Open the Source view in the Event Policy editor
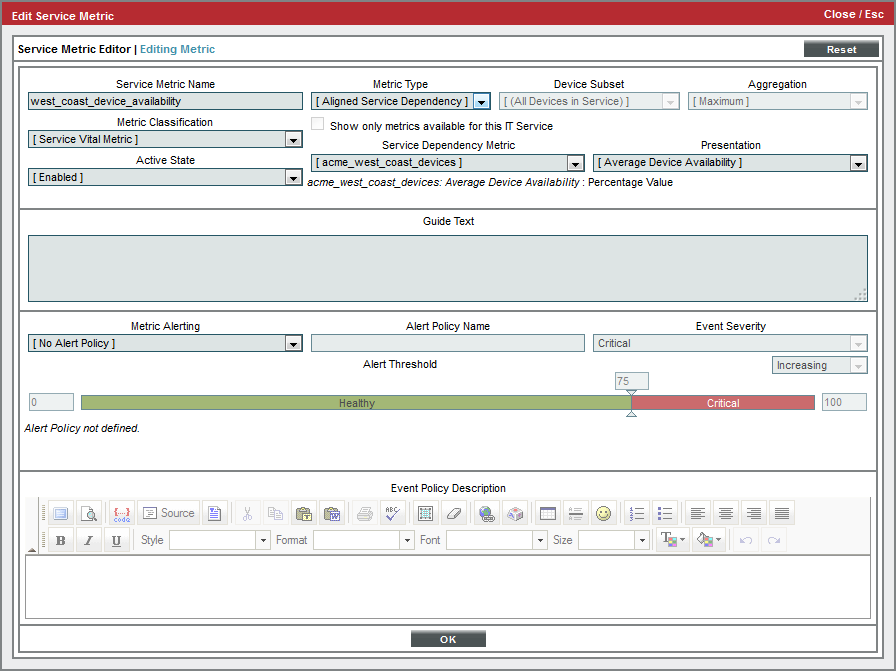The height and width of the screenshot is (671, 896). pos(168,512)
